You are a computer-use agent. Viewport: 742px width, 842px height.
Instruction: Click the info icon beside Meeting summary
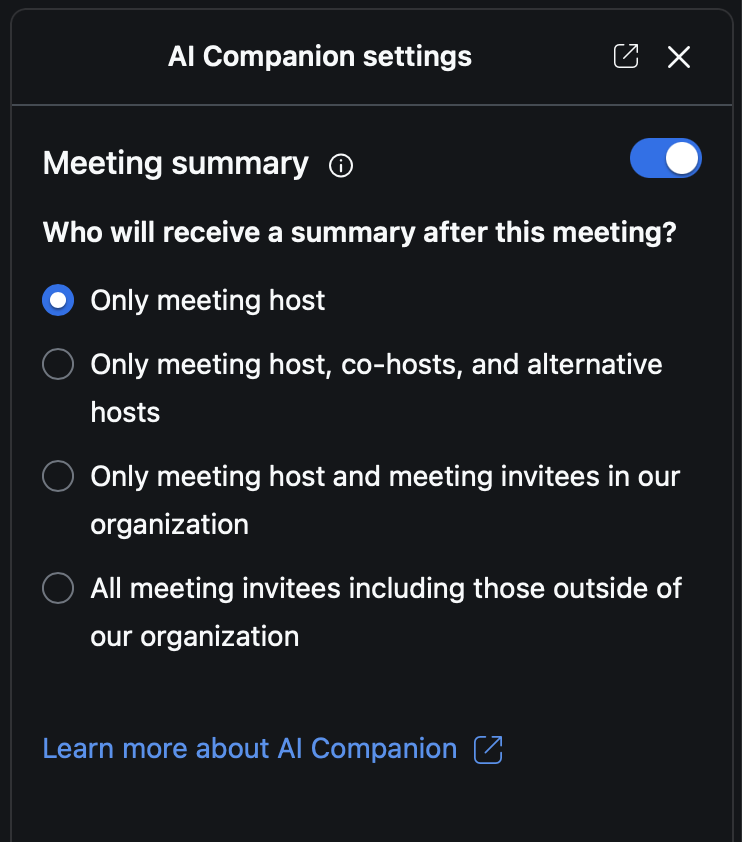point(341,165)
